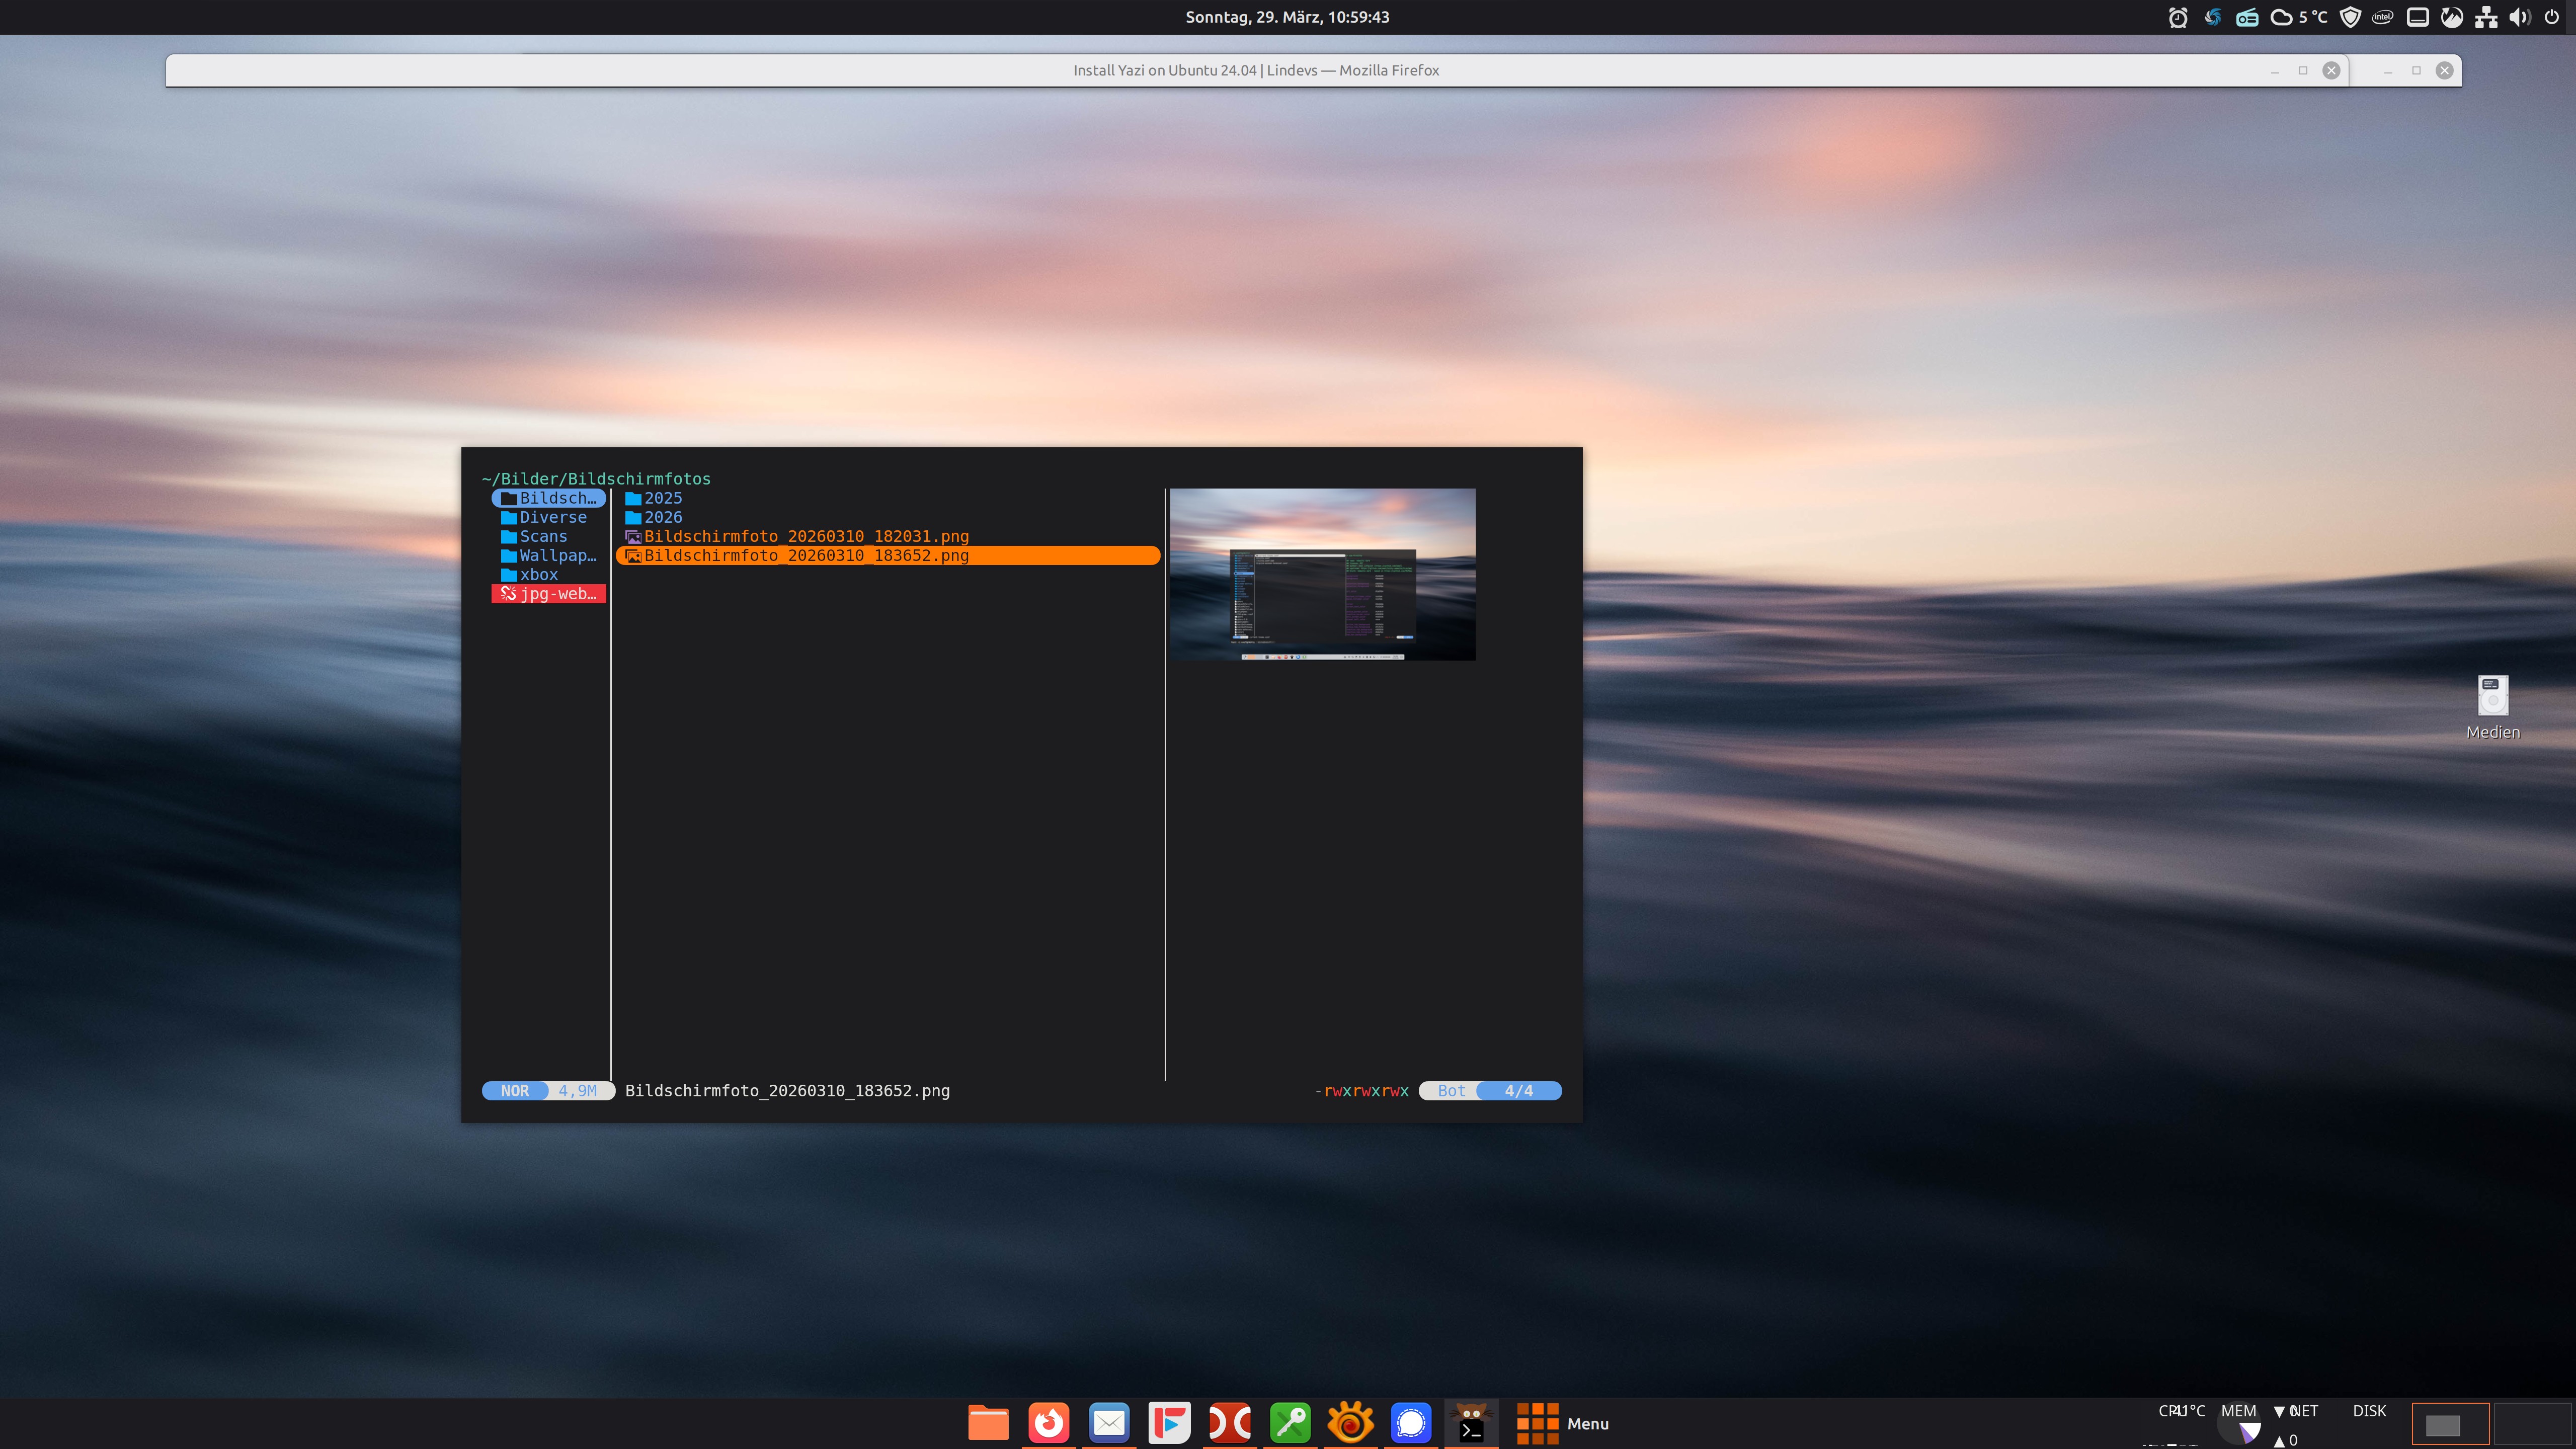The height and width of the screenshot is (1449, 2576).
Task: Select file Bildschirmfoto_20260310_182031.png
Action: pos(805,536)
